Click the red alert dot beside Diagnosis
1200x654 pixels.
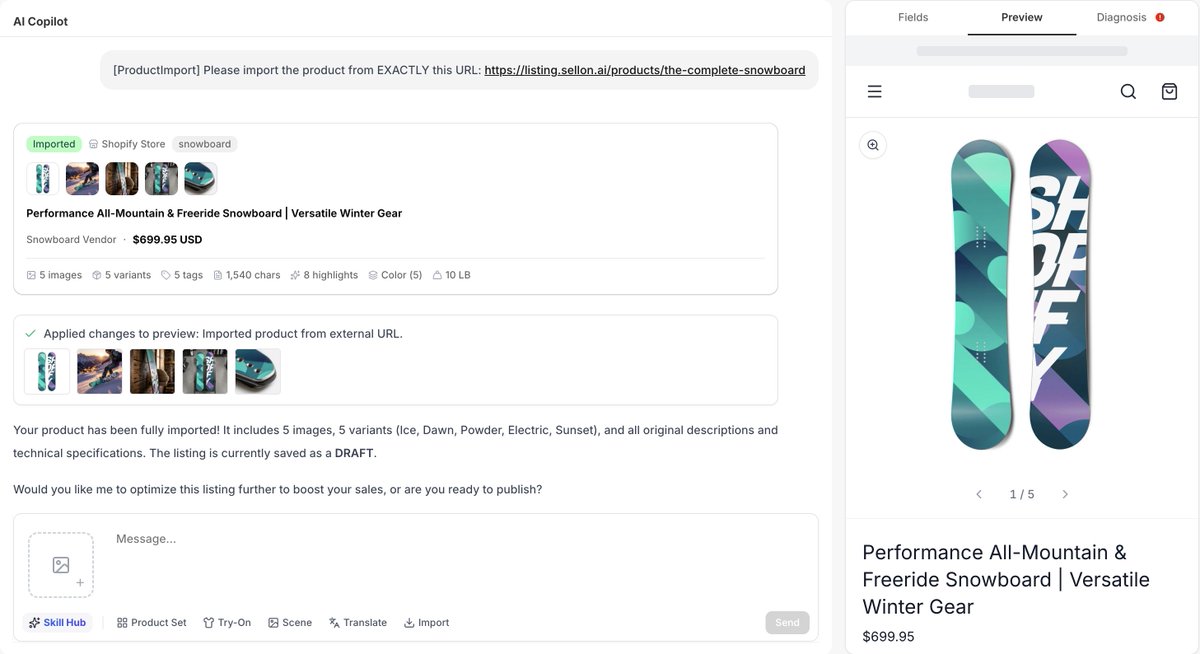click(1160, 17)
